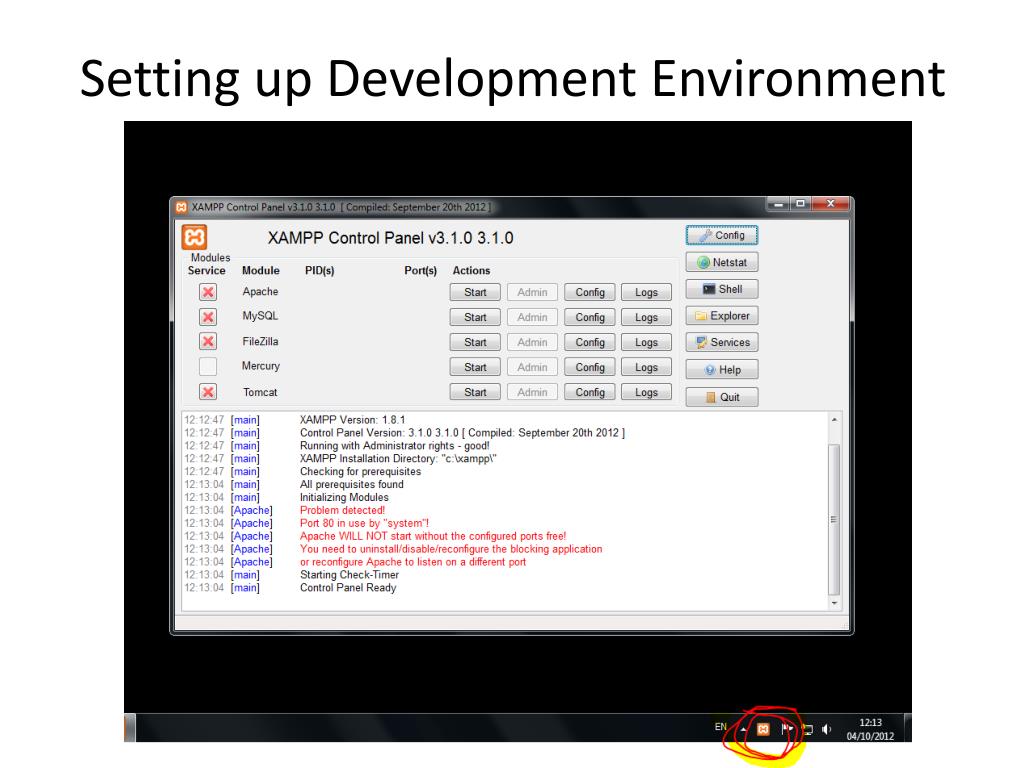Click the 'Port 80 in use by "system"!' log line
This screenshot has width=1024, height=768.
tap(364, 523)
